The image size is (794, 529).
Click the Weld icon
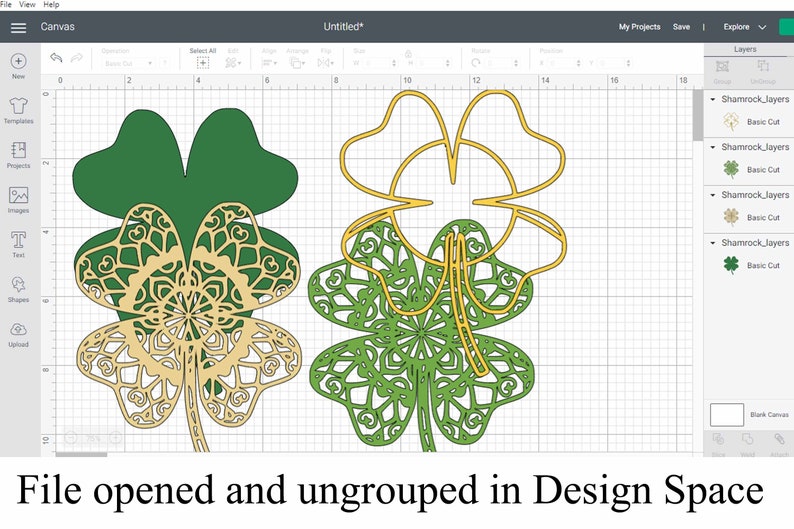[x=747, y=439]
